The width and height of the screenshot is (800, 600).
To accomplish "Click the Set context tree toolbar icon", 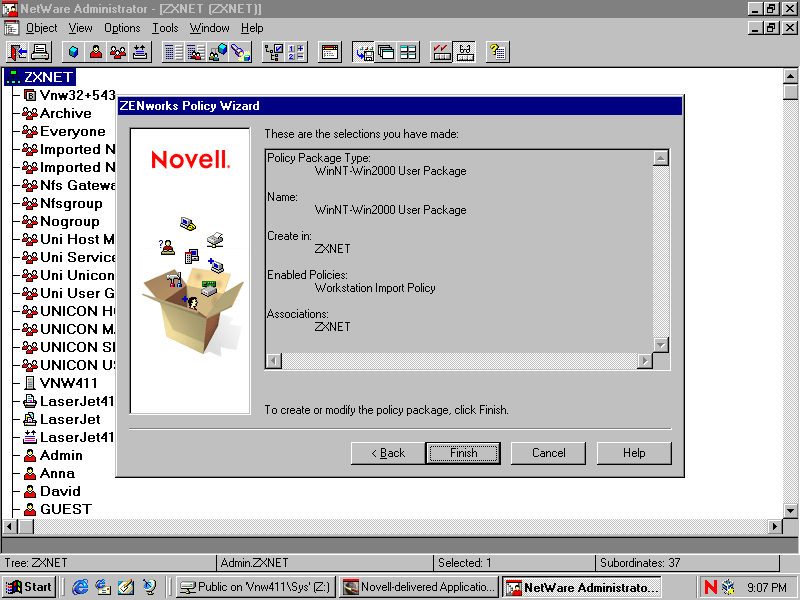I will click(273, 52).
